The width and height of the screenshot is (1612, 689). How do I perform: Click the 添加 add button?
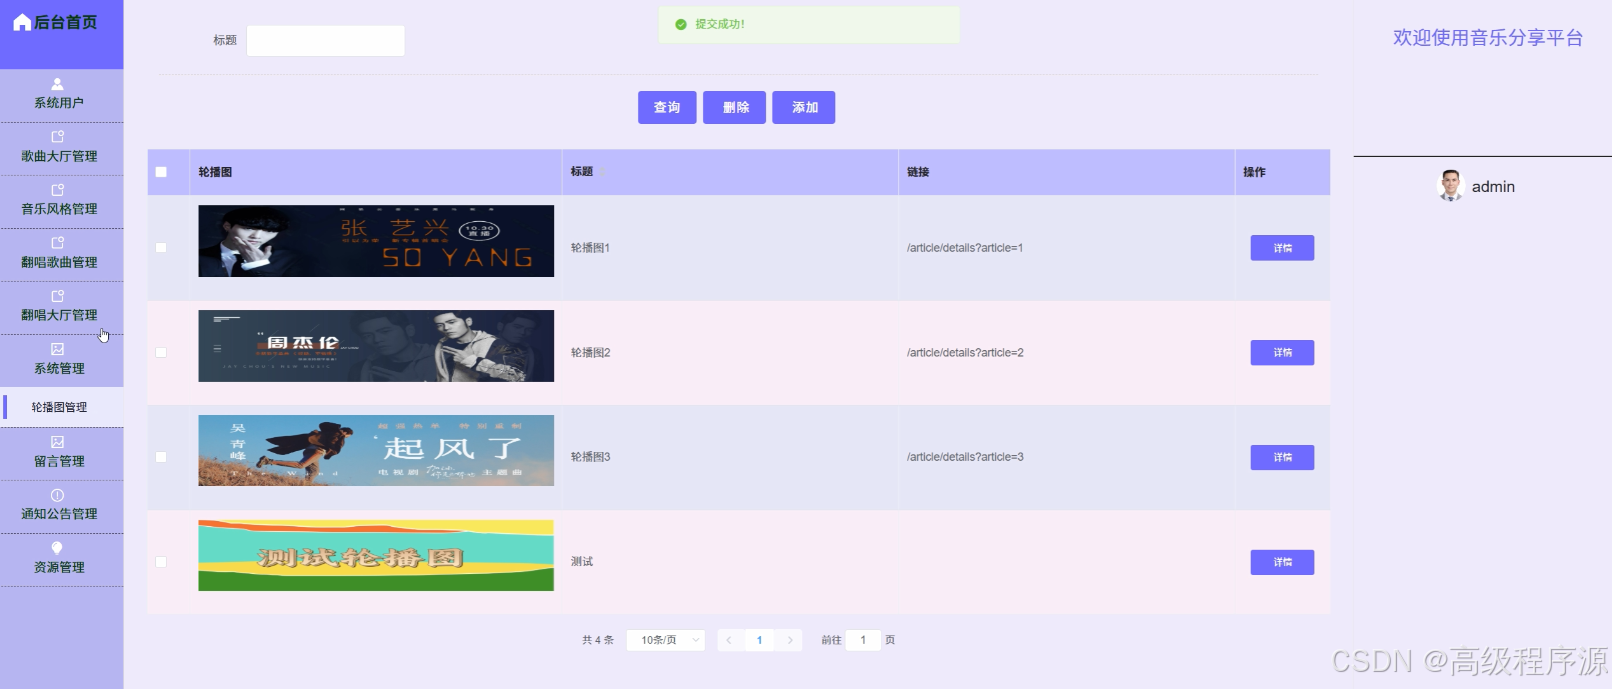tap(804, 107)
